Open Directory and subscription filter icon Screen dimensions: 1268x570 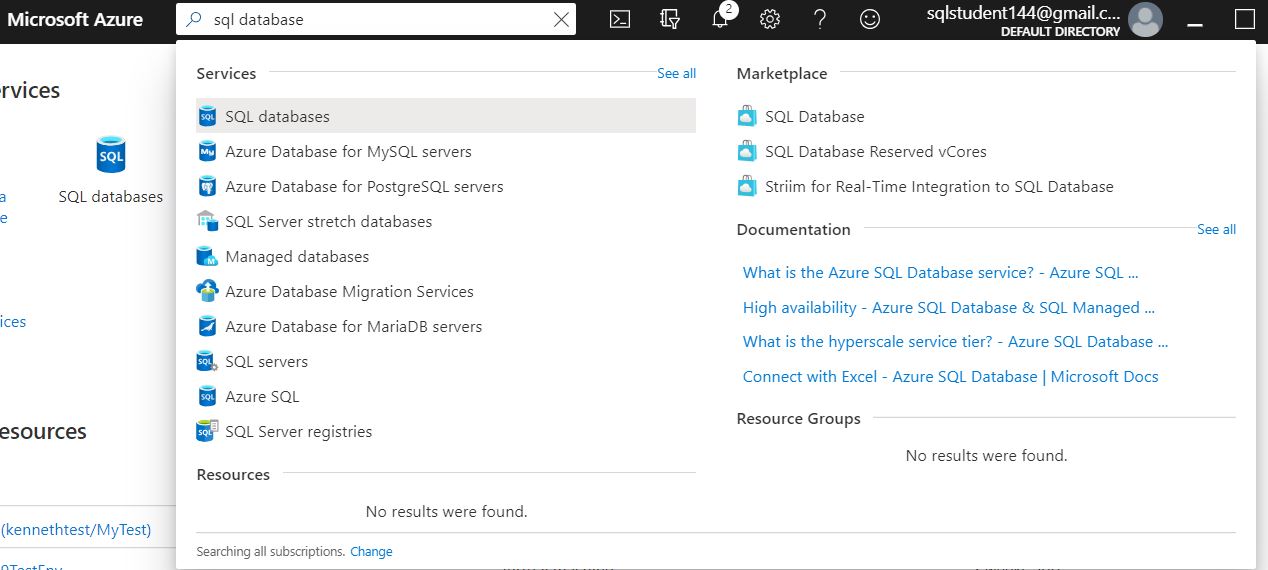[670, 19]
